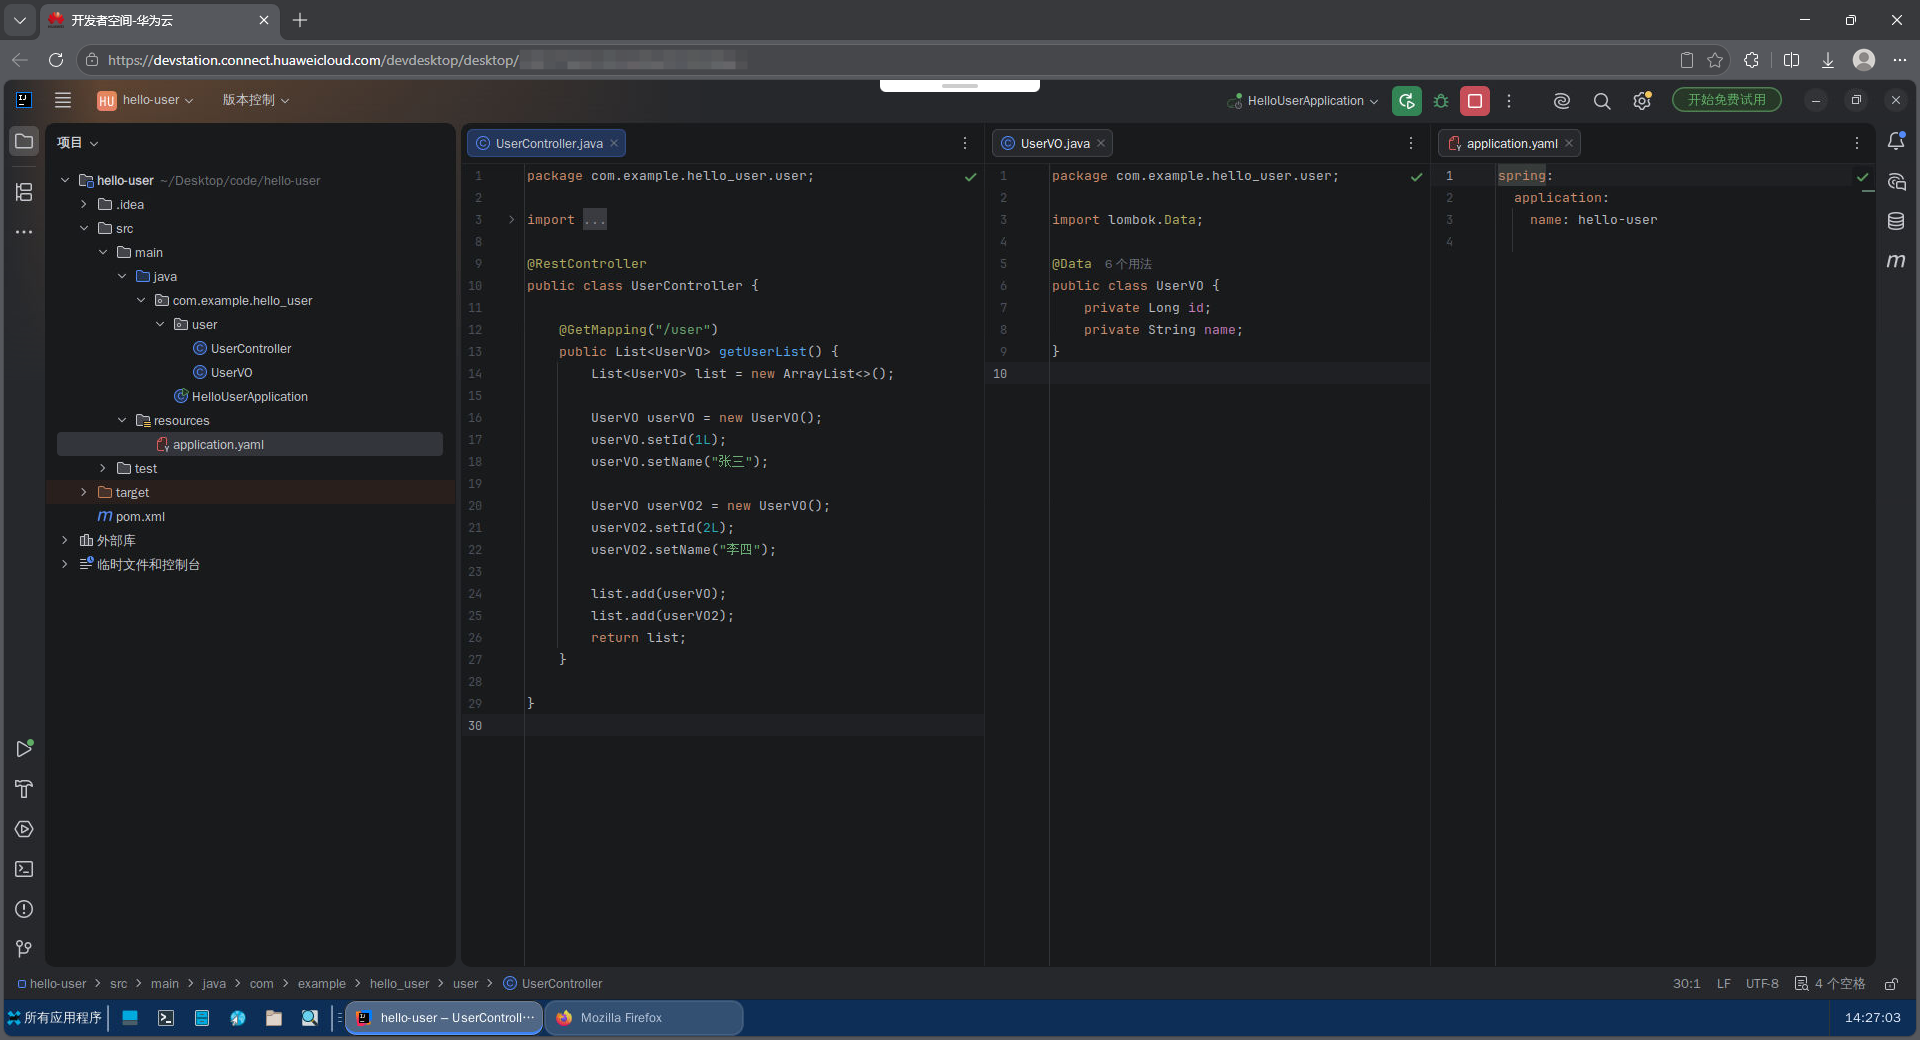Screen dimensions: 1920x1040
Task: Click the 开始免费试用 free trial button
Action: pos(1727,100)
